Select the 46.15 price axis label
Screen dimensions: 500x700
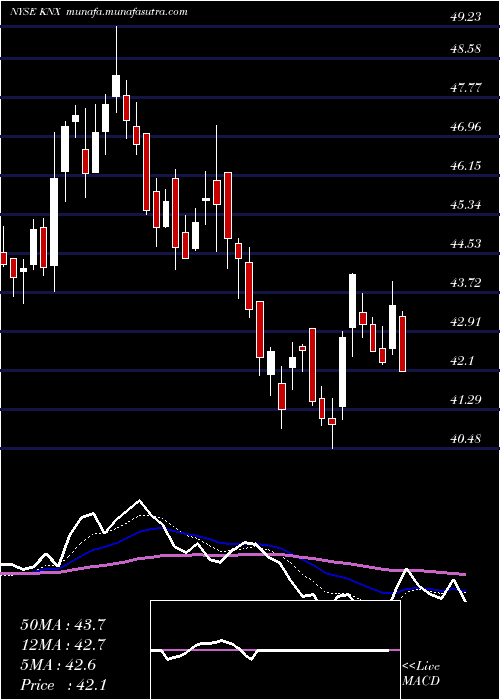click(465, 166)
